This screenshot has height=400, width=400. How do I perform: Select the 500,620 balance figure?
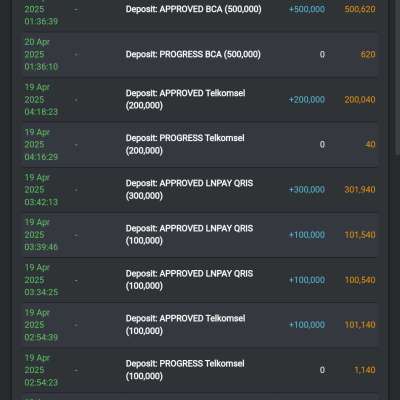(360, 9)
